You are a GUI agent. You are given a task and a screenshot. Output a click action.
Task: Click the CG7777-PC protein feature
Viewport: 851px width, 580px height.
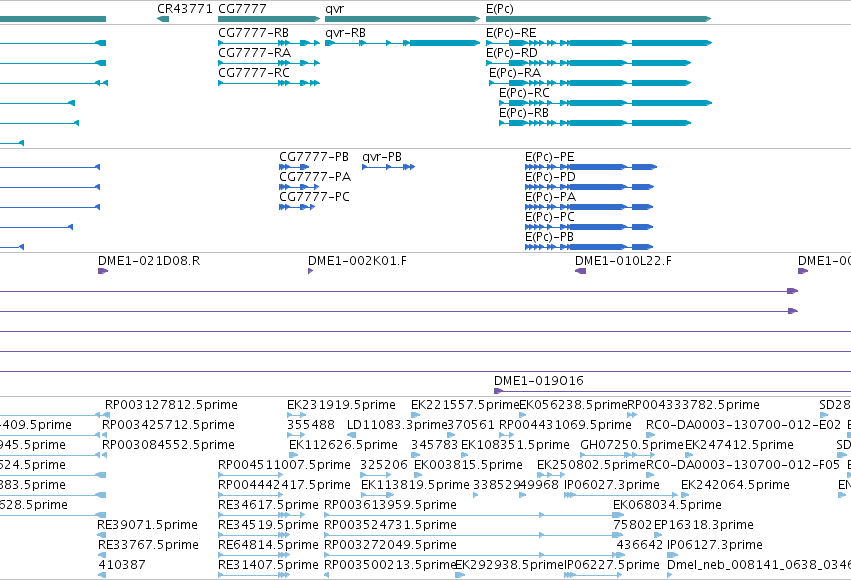(x=296, y=207)
